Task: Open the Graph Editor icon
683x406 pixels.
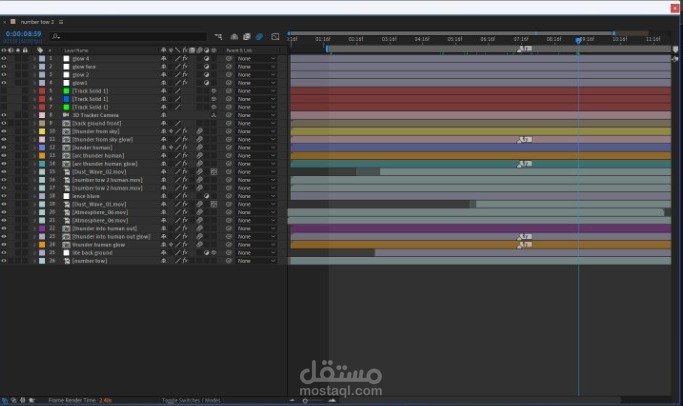Action: [275, 37]
